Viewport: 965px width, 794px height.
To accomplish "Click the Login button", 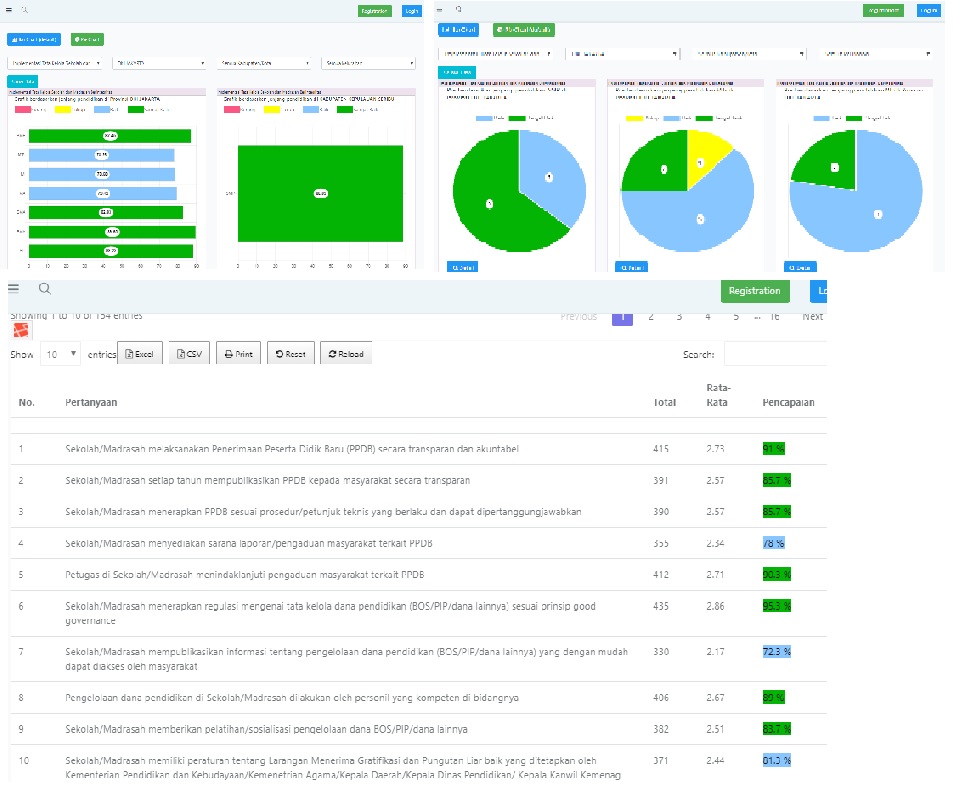I will 820,291.
